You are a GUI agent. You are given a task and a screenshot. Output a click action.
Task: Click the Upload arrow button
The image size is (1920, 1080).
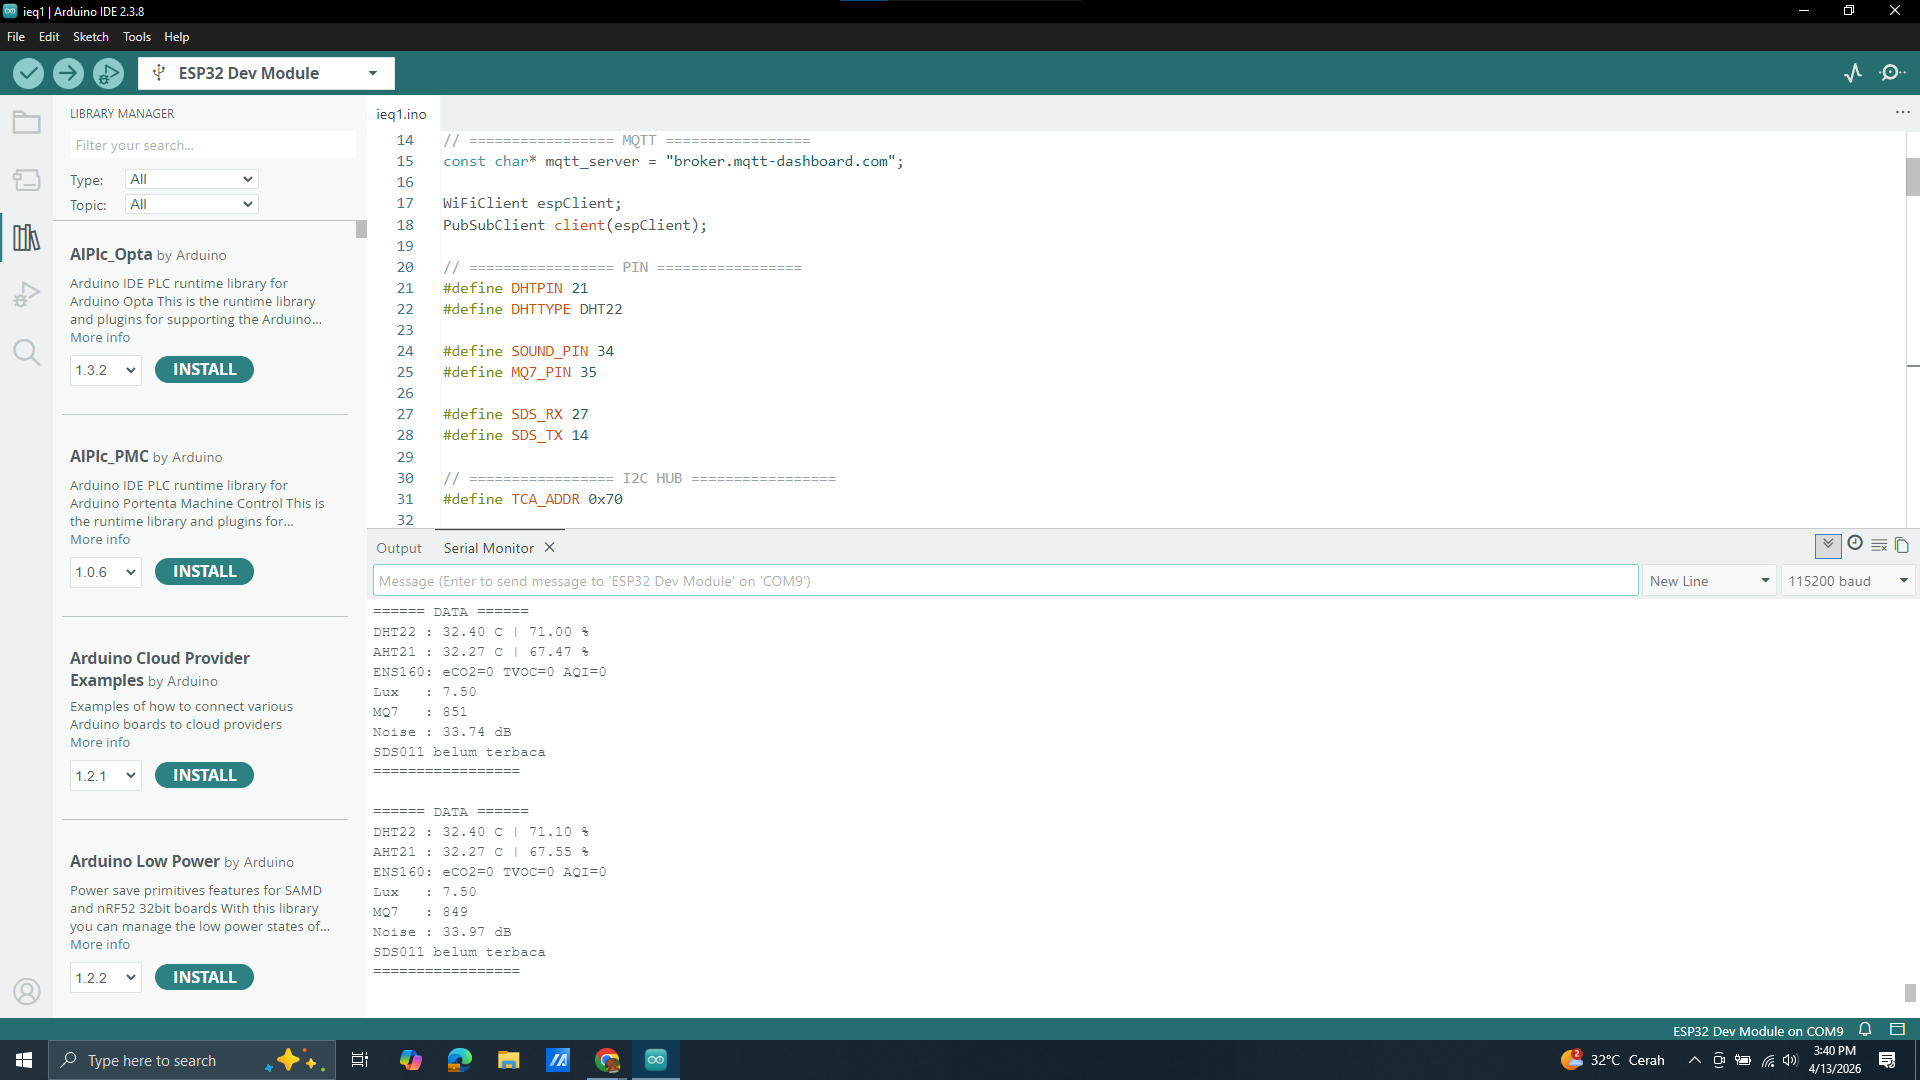pyautogui.click(x=68, y=73)
